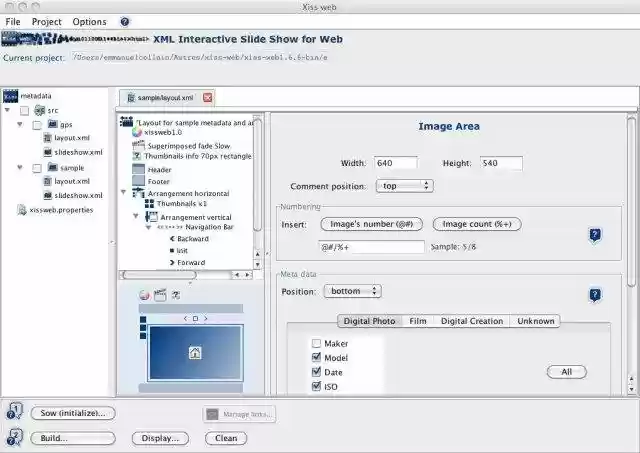Click the xissweb1.0 color wheel icon
Viewport: 640px width, 453px height.
[137, 132]
